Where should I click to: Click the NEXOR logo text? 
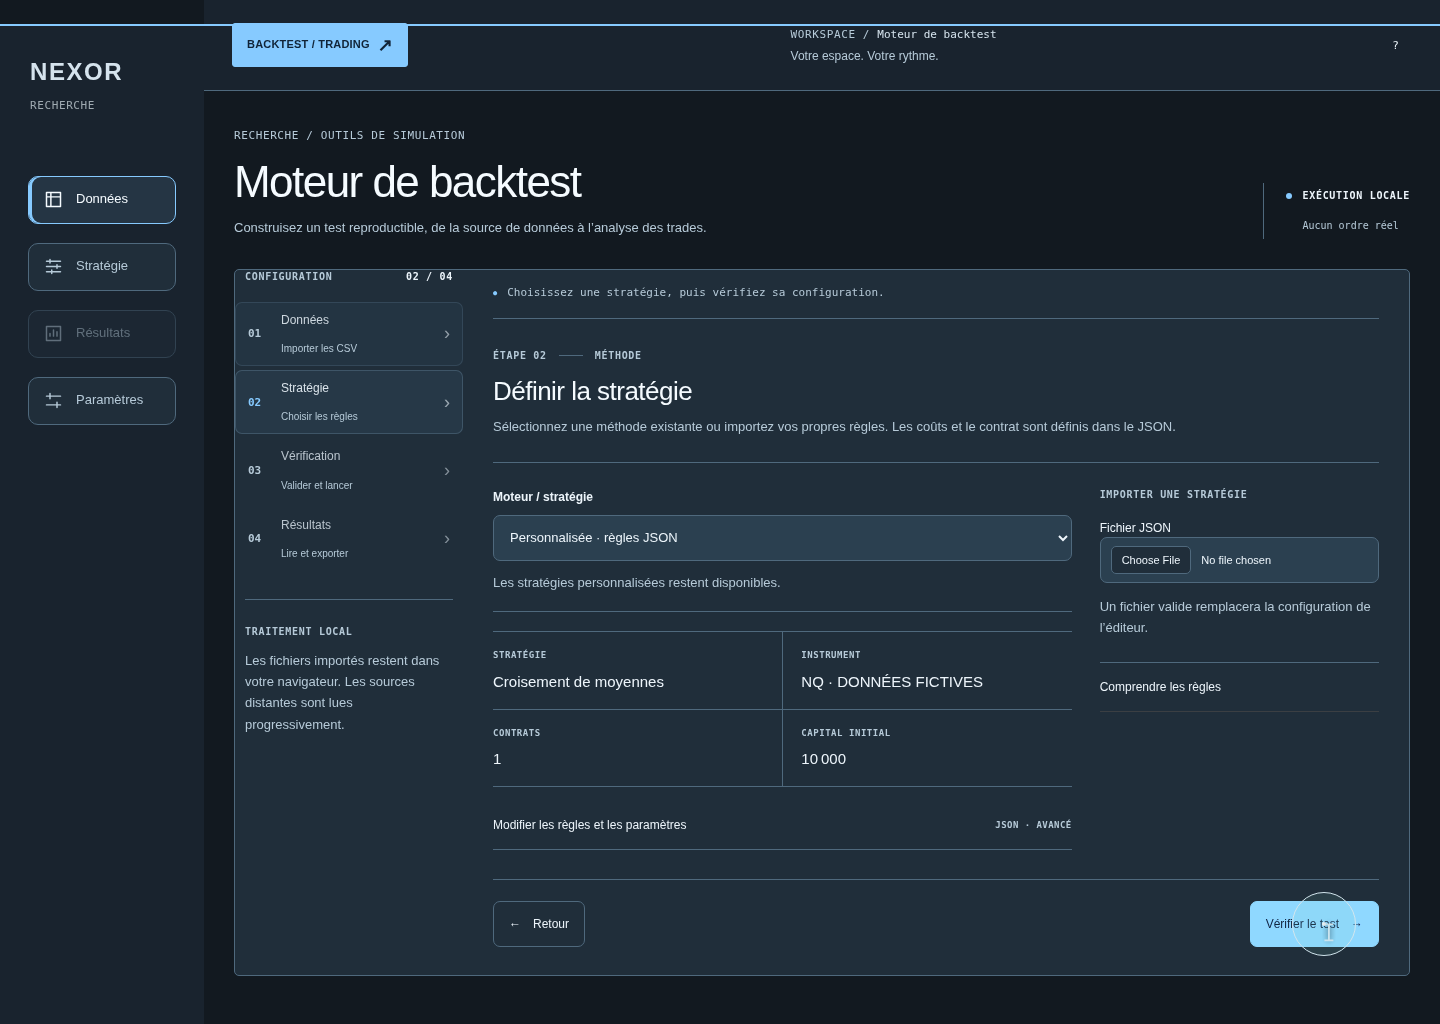pos(76,72)
